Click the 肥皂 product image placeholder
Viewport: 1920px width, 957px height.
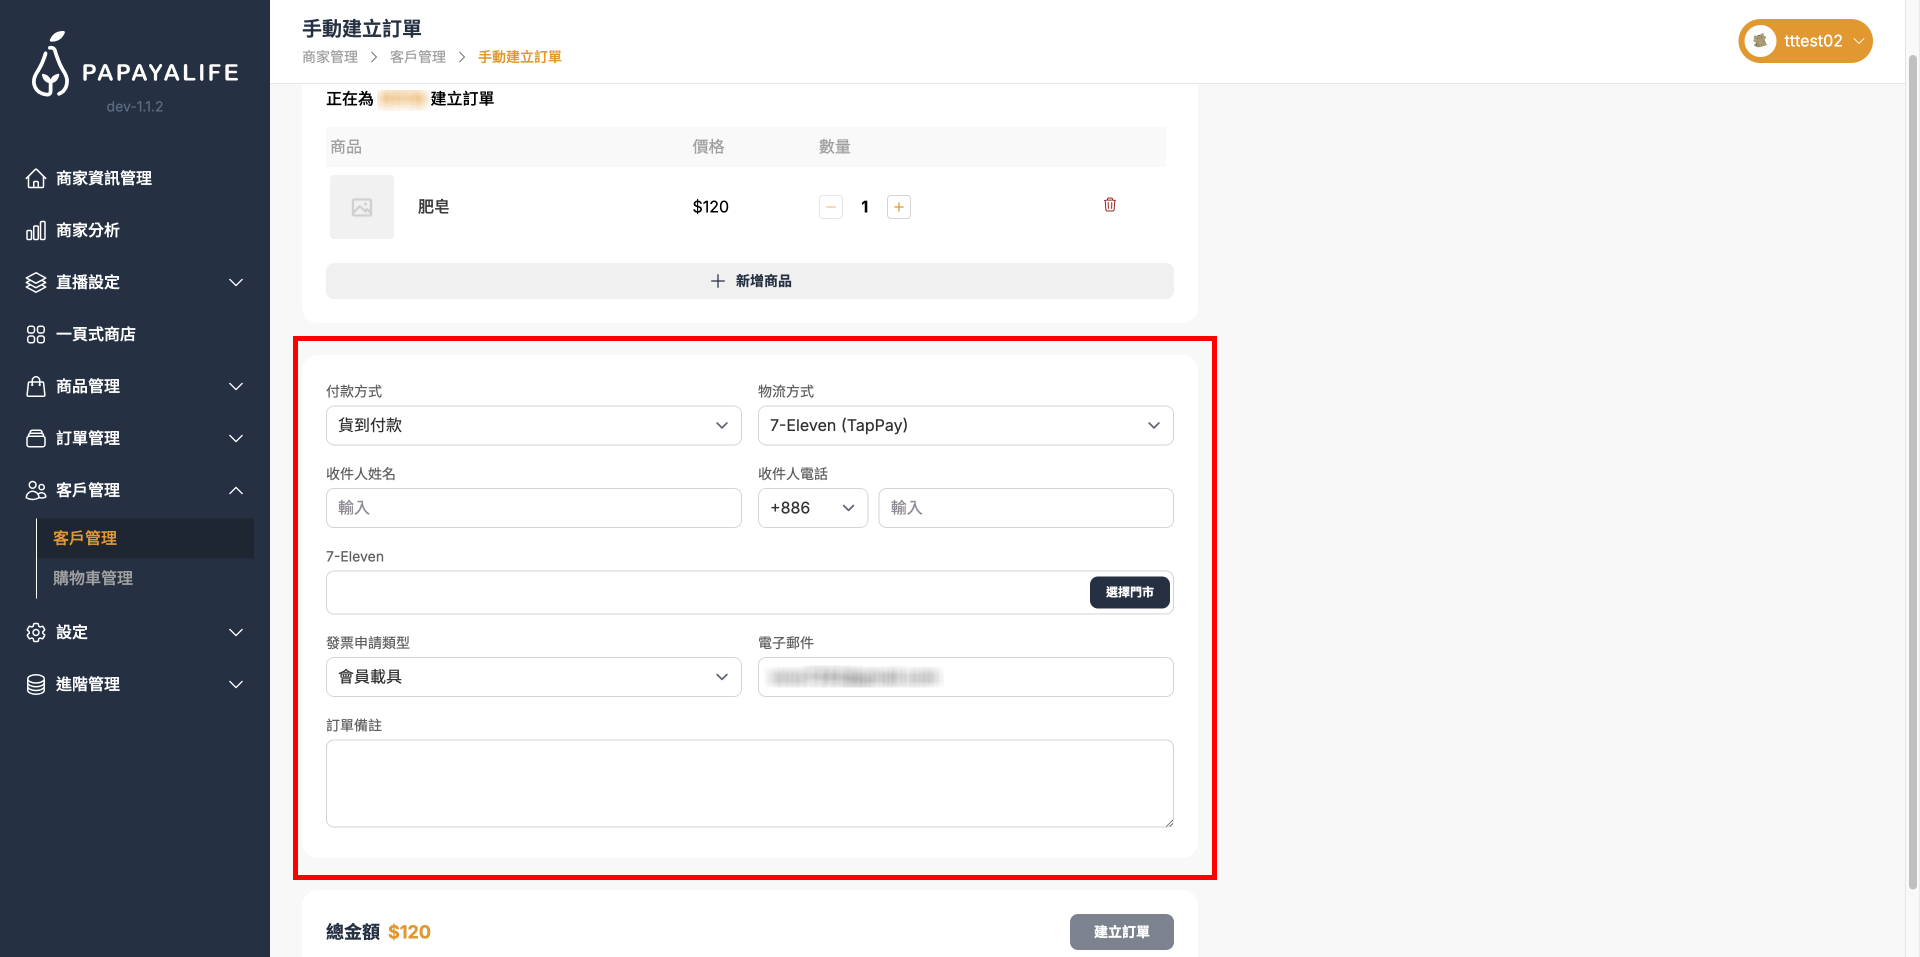pyautogui.click(x=361, y=207)
